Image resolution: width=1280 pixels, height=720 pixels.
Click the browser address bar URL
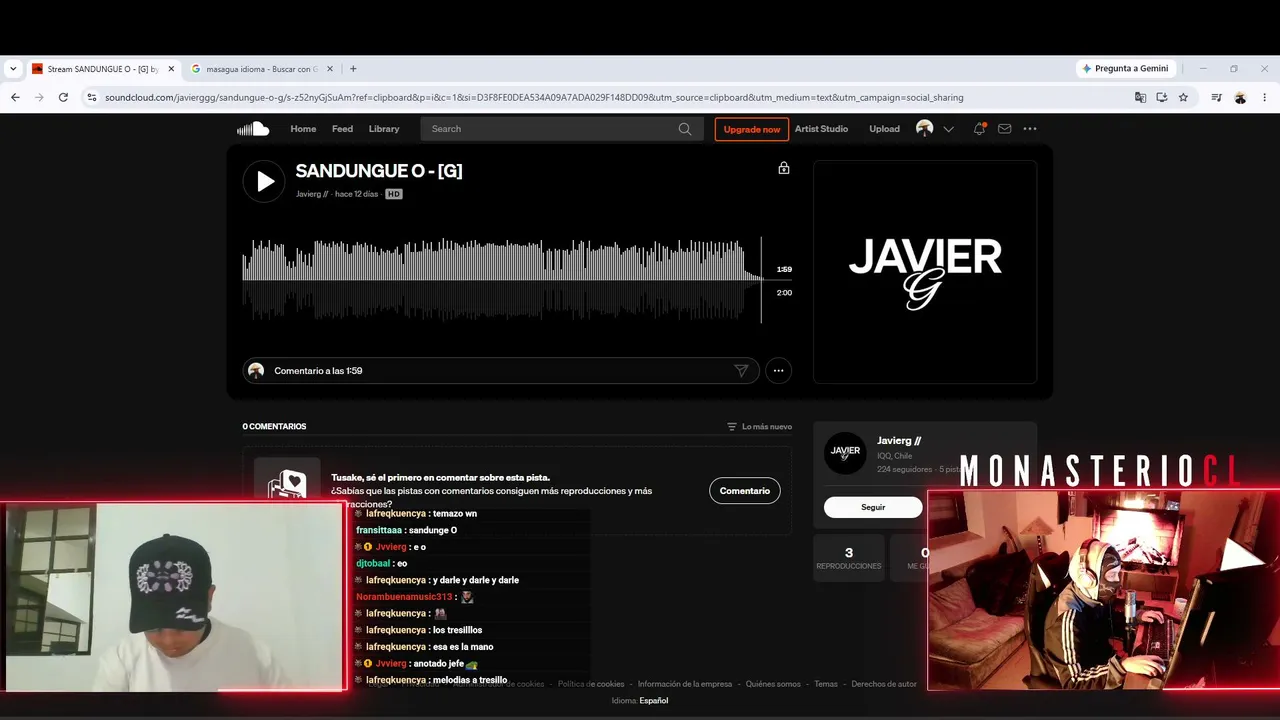point(534,98)
